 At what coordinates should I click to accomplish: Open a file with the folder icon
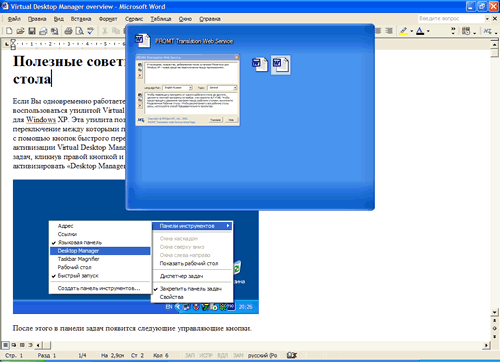pyautogui.click(x=20, y=31)
